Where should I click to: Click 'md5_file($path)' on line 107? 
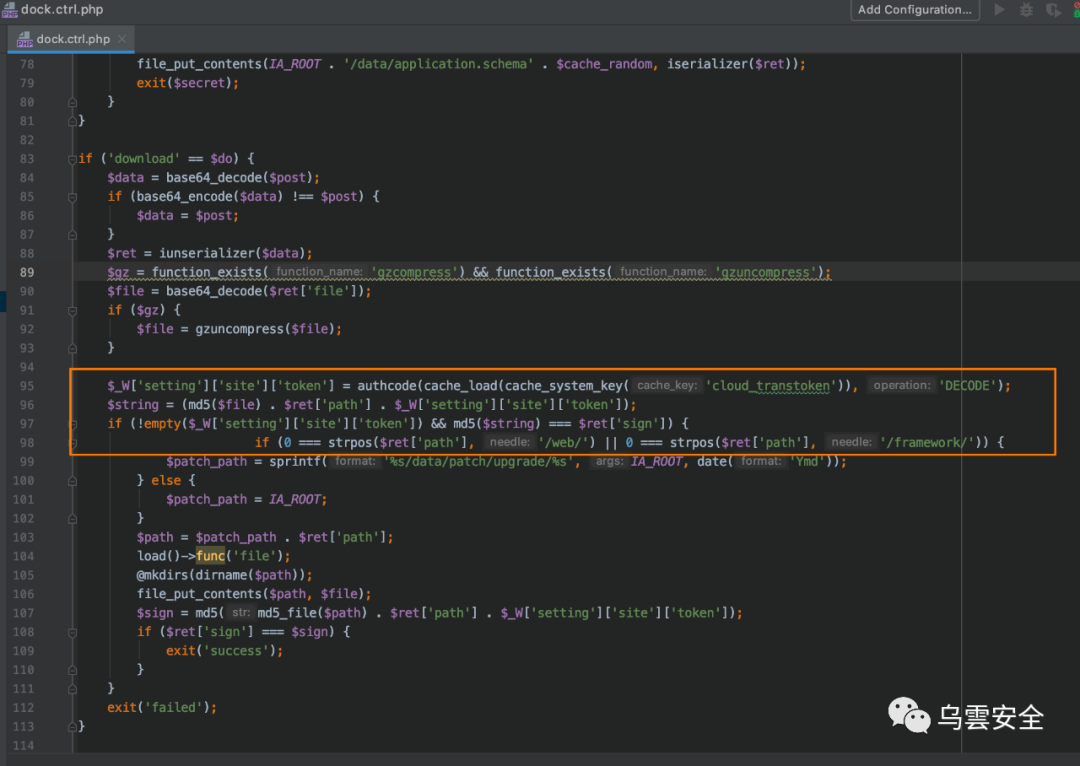(312, 614)
